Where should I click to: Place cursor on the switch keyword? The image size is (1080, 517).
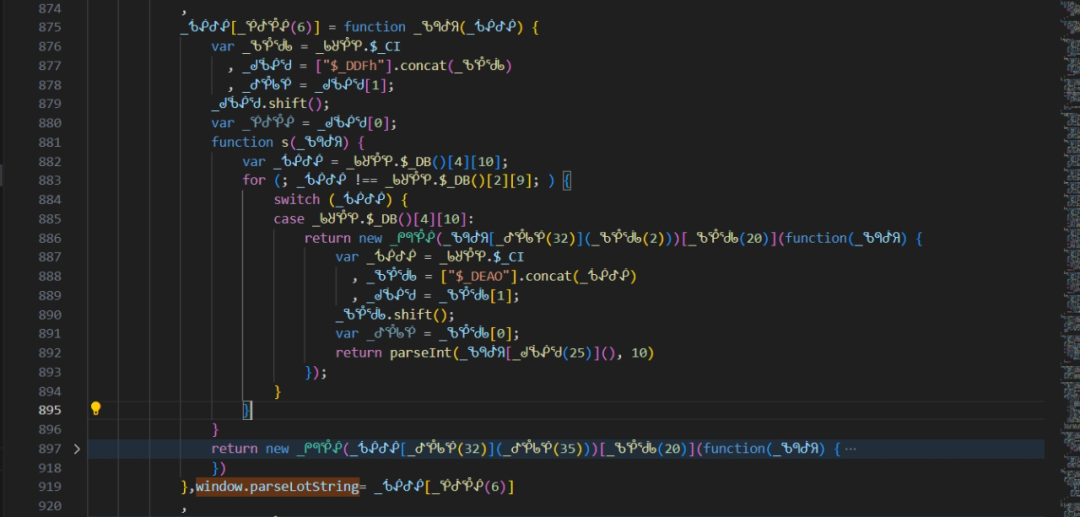click(x=297, y=199)
